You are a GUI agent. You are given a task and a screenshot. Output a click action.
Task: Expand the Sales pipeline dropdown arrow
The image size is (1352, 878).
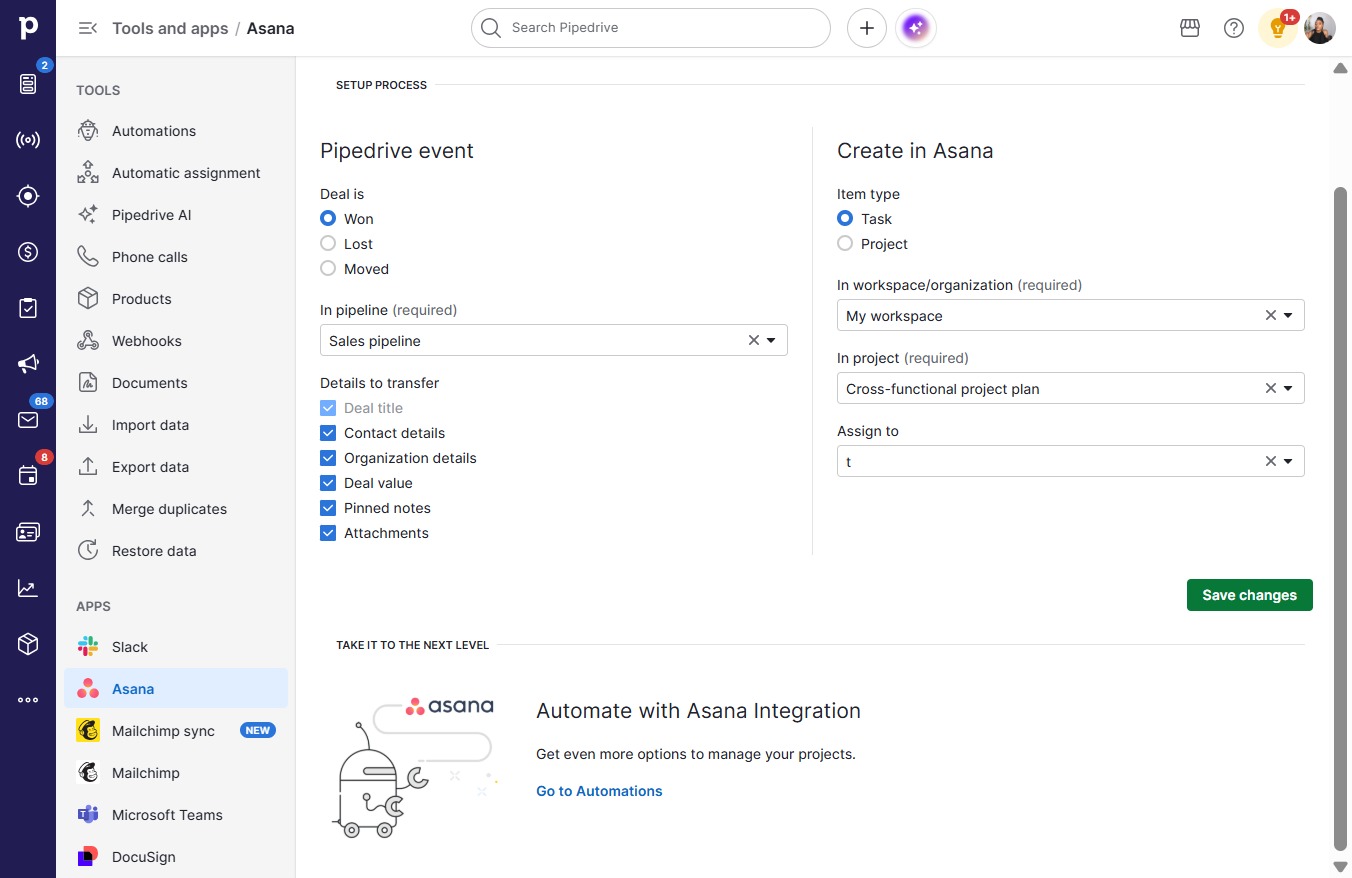772,340
